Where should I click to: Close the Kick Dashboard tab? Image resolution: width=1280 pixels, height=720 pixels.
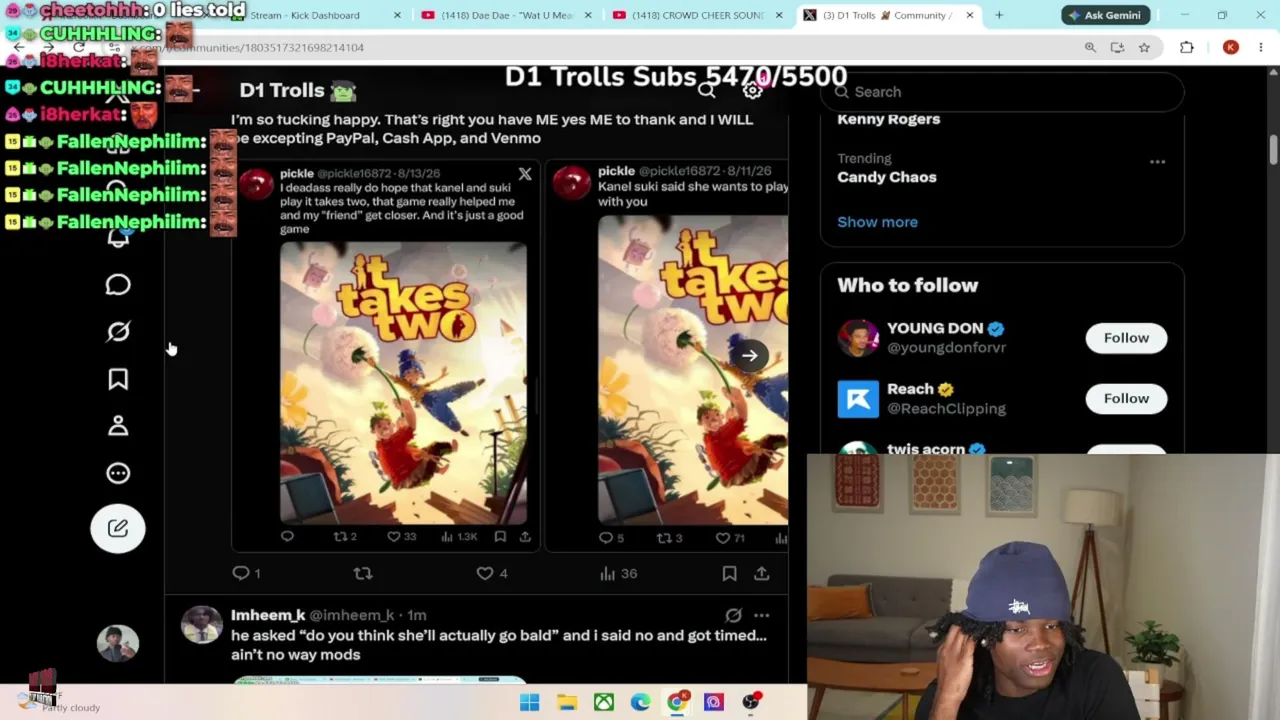[x=397, y=15]
